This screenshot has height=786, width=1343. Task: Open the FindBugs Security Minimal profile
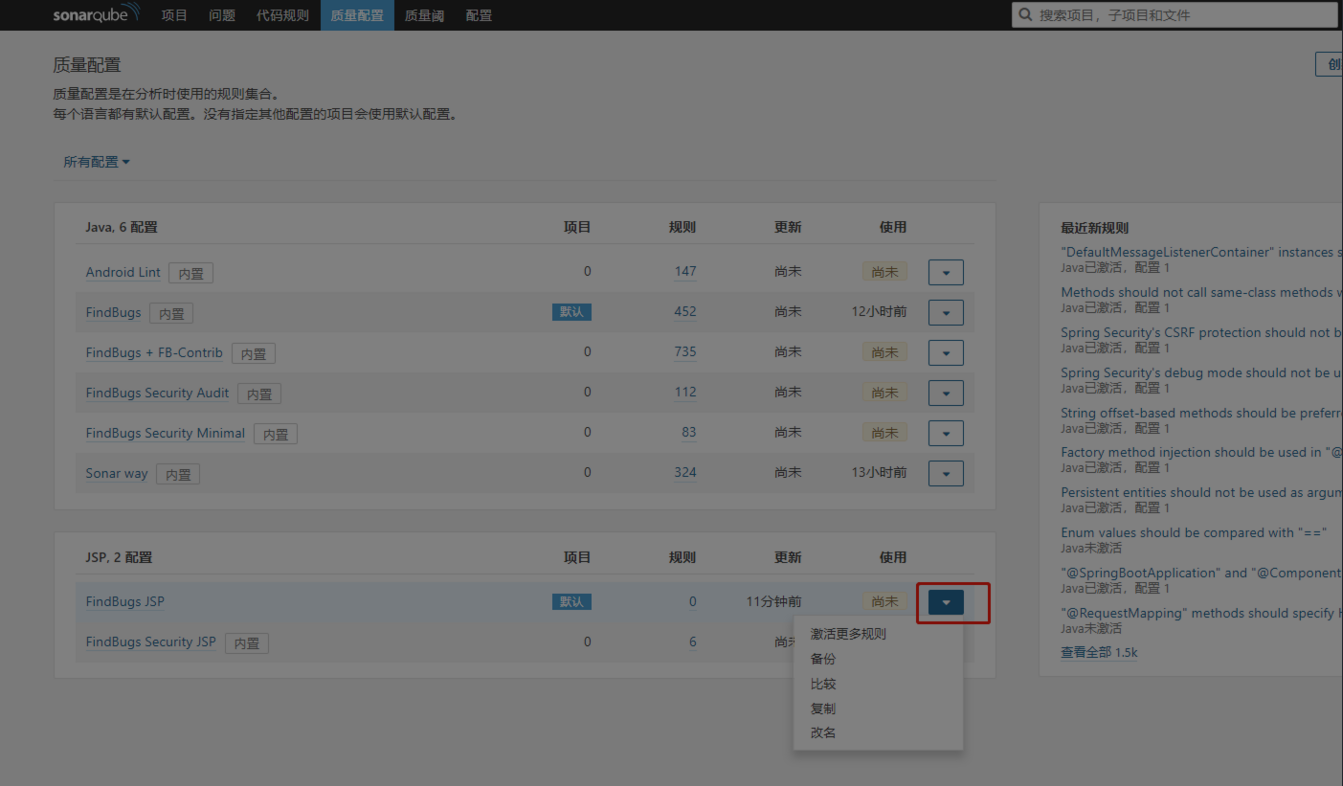(165, 433)
